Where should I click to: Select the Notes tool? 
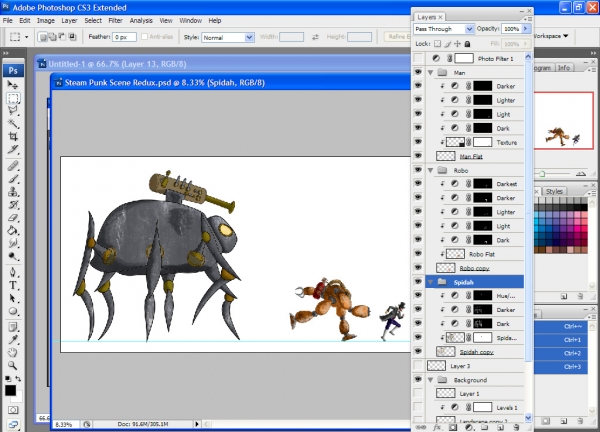(13, 327)
